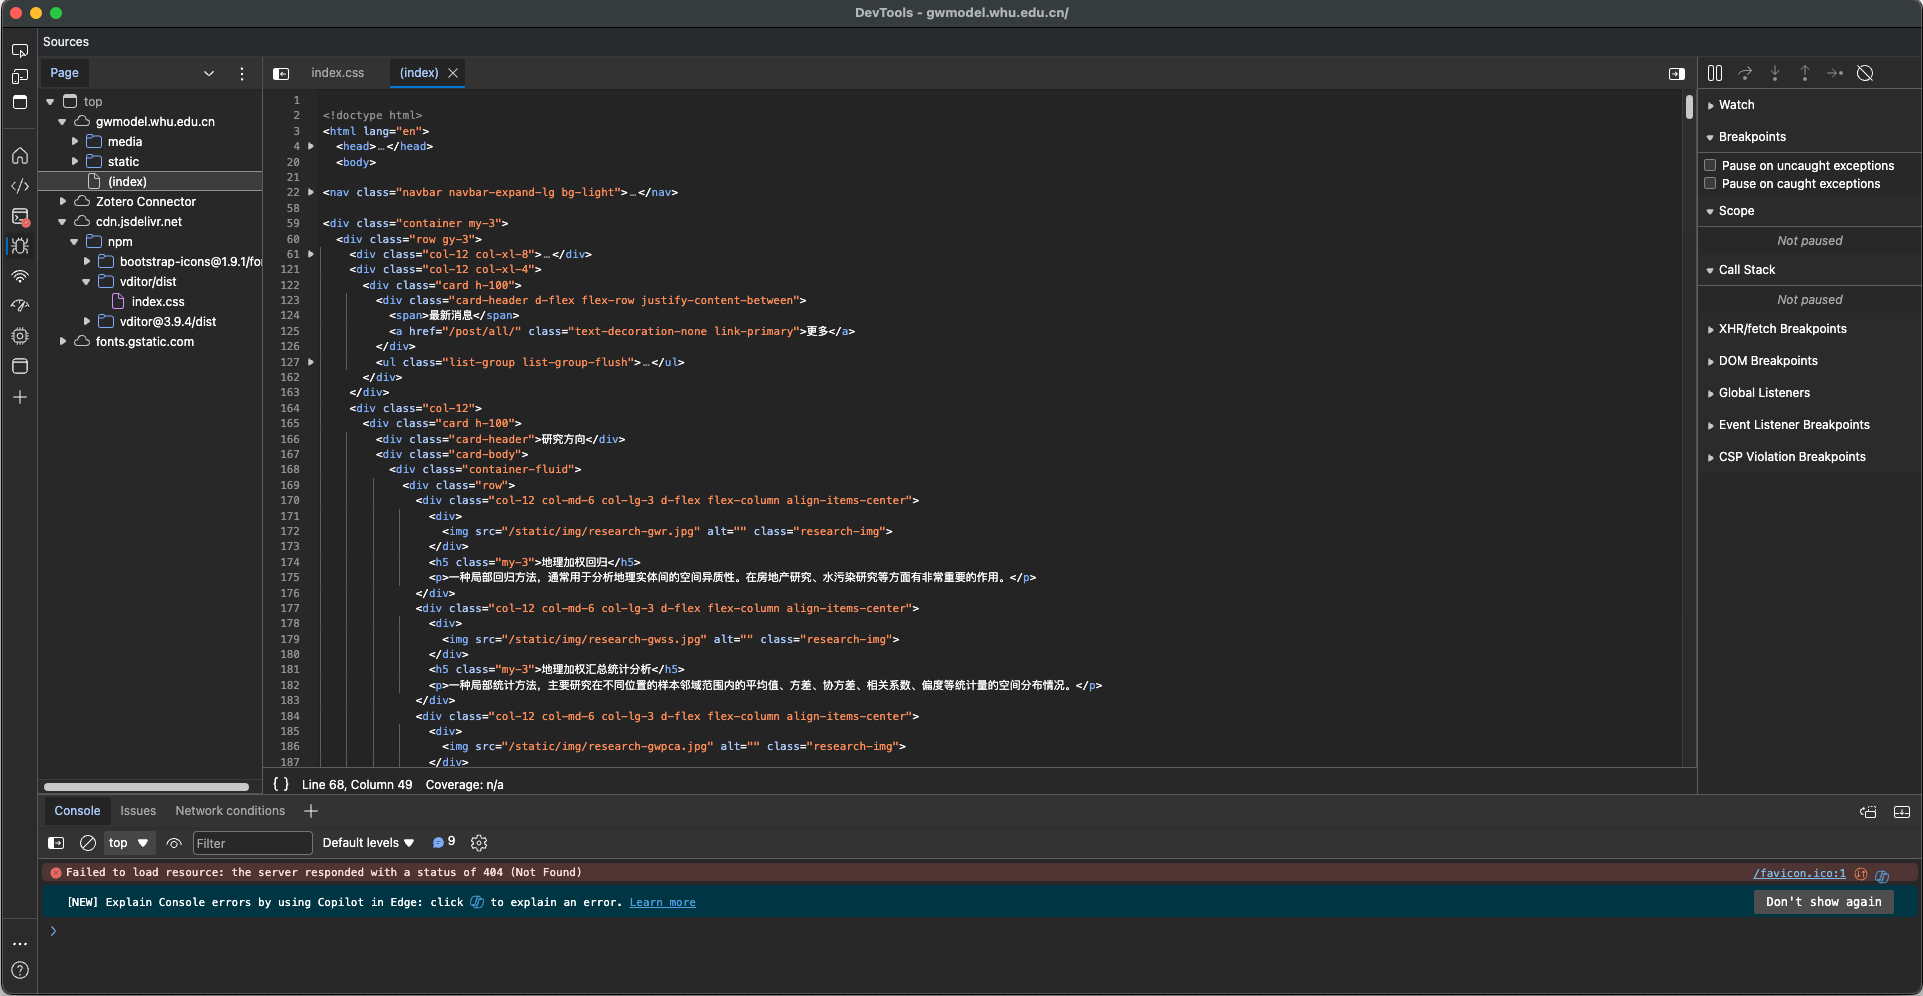Screen dimensions: 1923x996
Task: Open the Issues tab
Action: click(x=138, y=811)
